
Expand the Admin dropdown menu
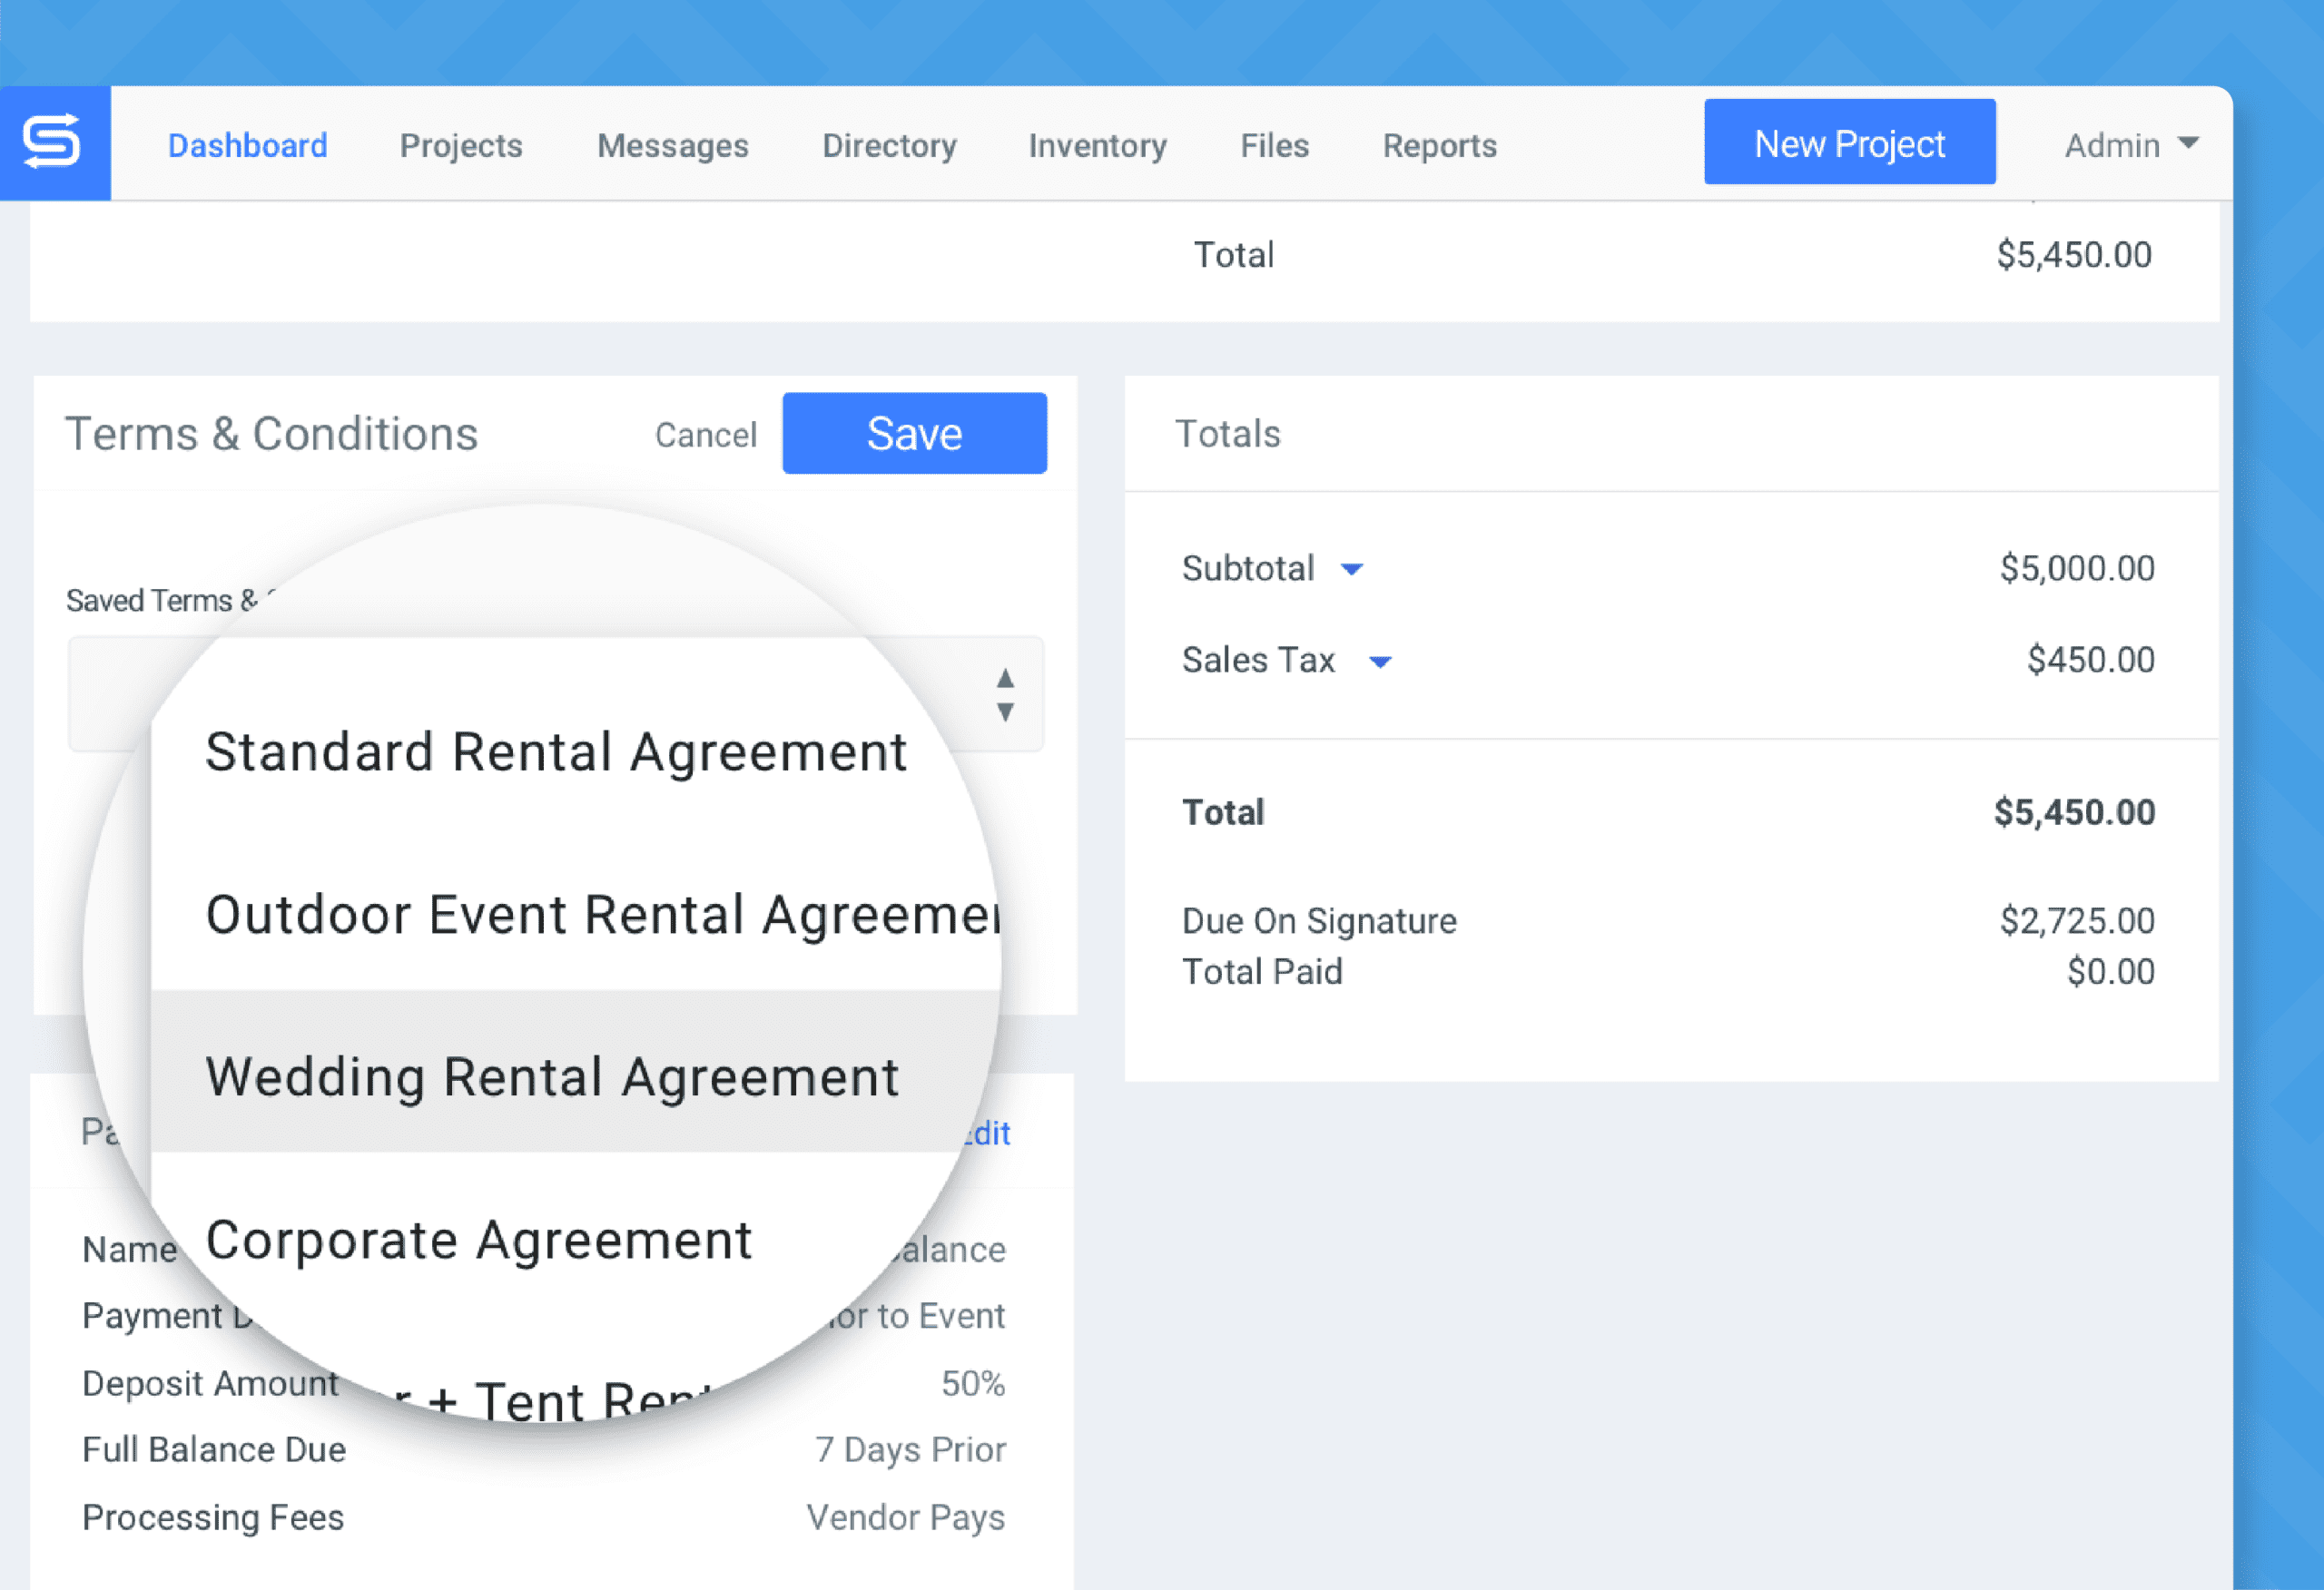[2131, 146]
